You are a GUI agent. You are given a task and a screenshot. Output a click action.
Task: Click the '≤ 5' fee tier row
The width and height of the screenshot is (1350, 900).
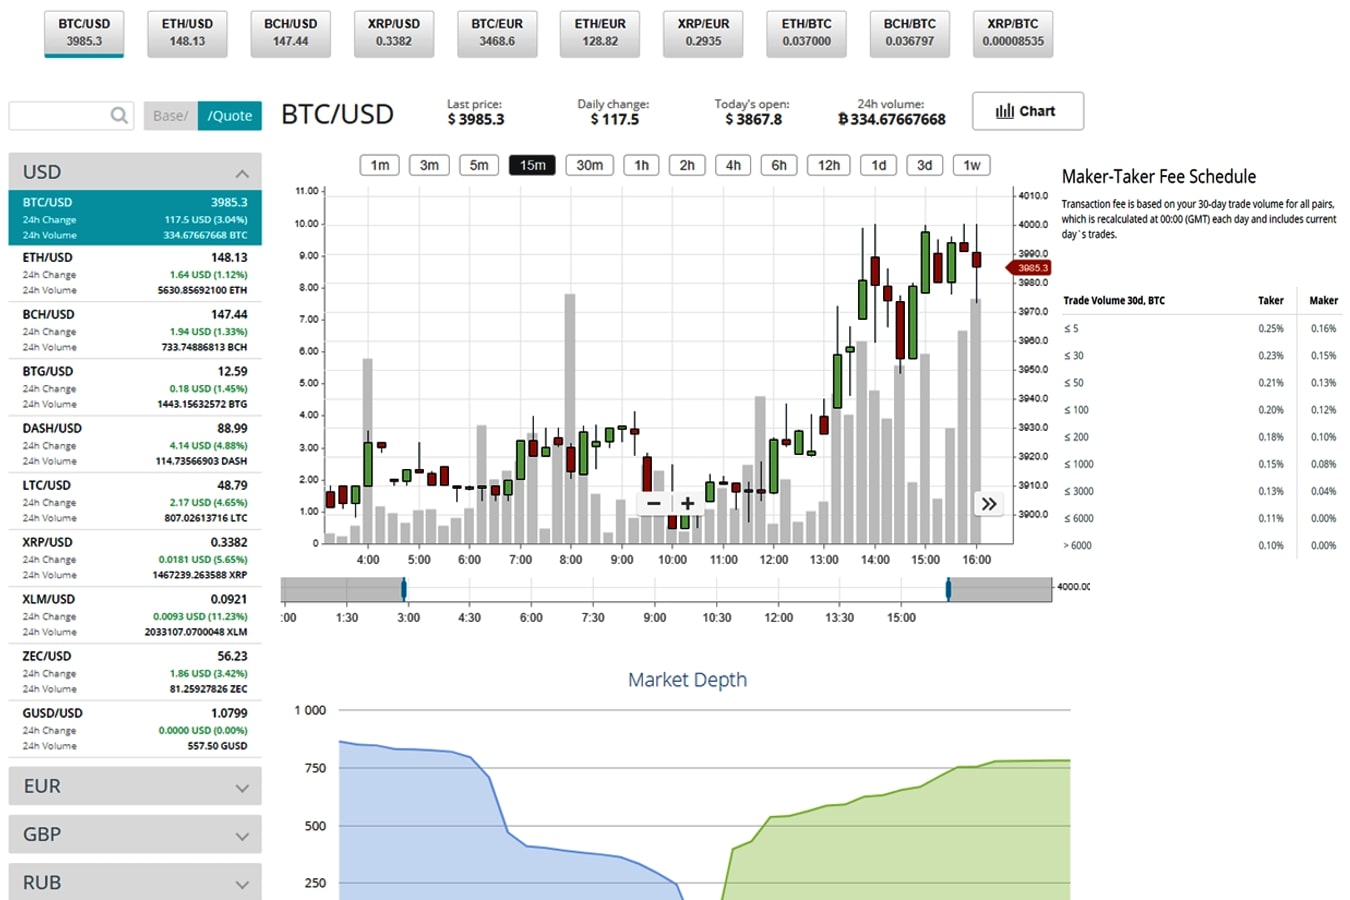pyautogui.click(x=1200, y=328)
